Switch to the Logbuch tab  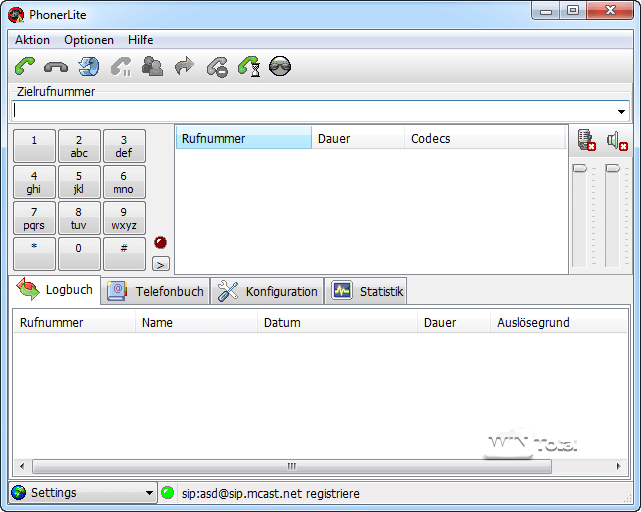click(x=54, y=290)
